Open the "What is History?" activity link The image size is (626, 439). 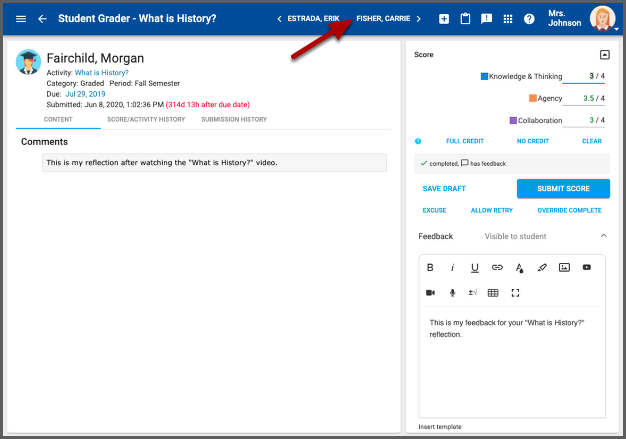coord(102,72)
